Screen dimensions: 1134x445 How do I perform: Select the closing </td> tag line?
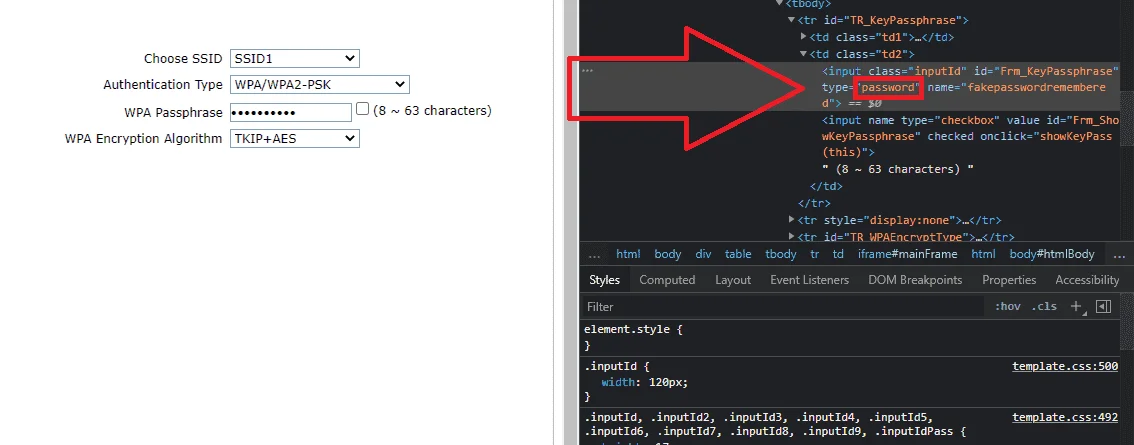click(827, 186)
